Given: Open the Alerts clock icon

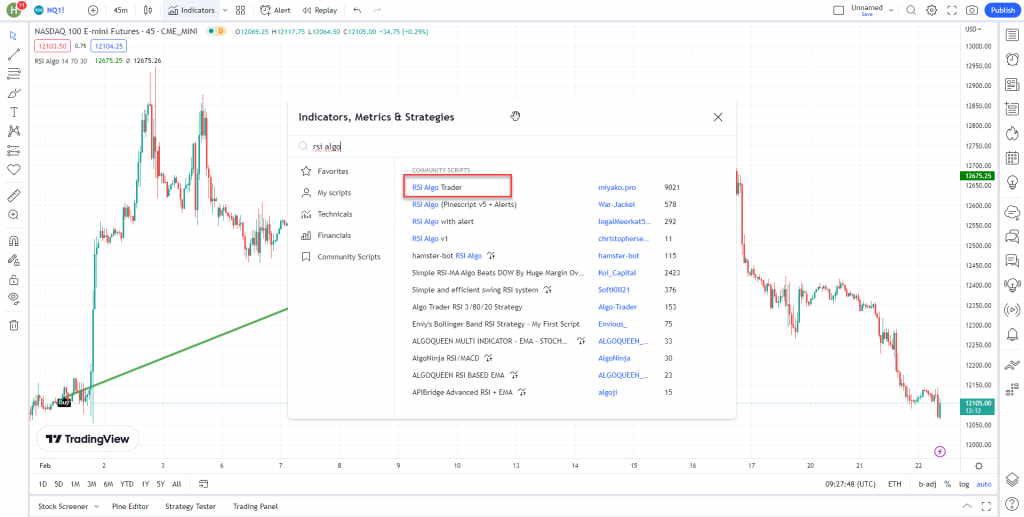Looking at the screenshot, I should 1012,59.
